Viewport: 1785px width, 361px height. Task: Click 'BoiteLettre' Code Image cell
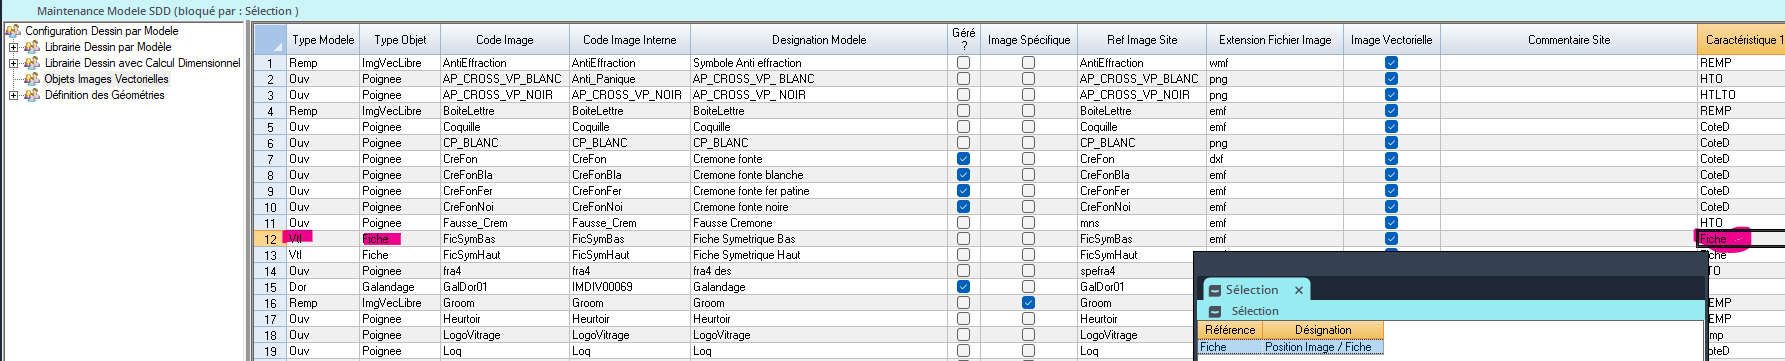504,111
